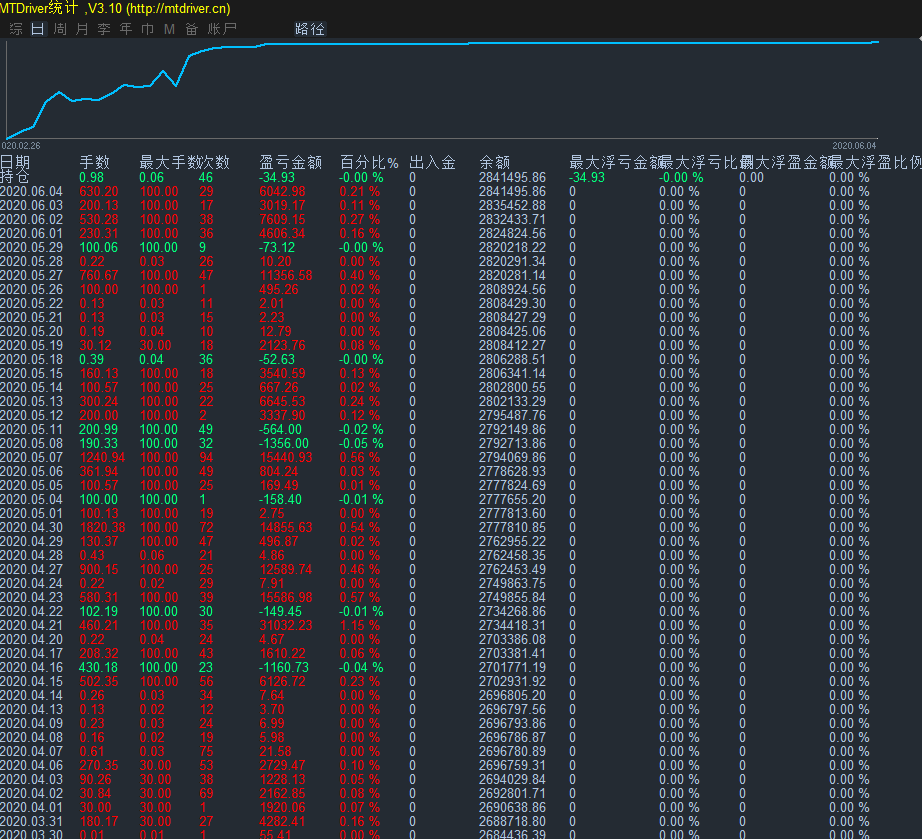Image resolution: width=922 pixels, height=839 pixels.
Task: Click the 最大手数 column header
Action: point(169,162)
